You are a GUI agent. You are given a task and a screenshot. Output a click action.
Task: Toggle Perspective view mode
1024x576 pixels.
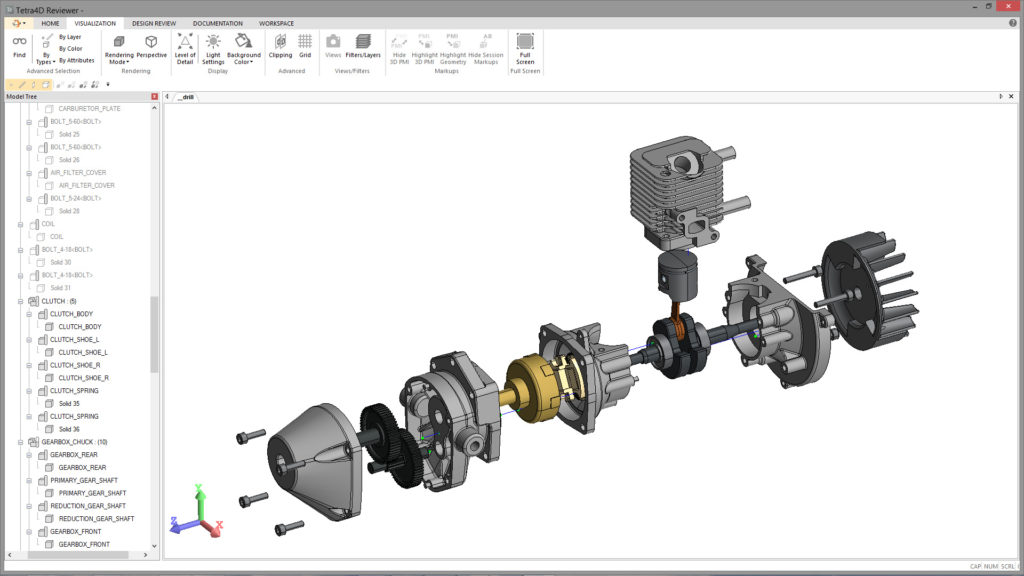(151, 46)
